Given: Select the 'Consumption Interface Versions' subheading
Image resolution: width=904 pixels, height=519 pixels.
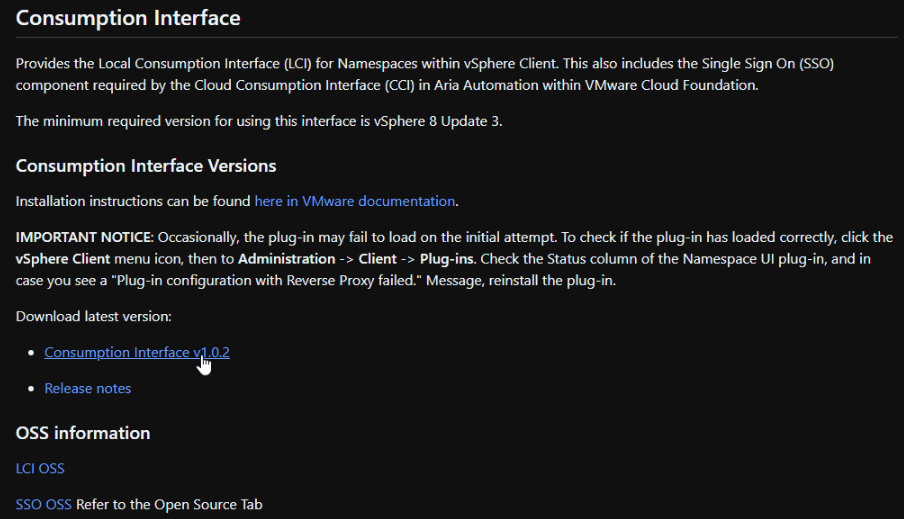Looking at the screenshot, I should pos(146,166).
